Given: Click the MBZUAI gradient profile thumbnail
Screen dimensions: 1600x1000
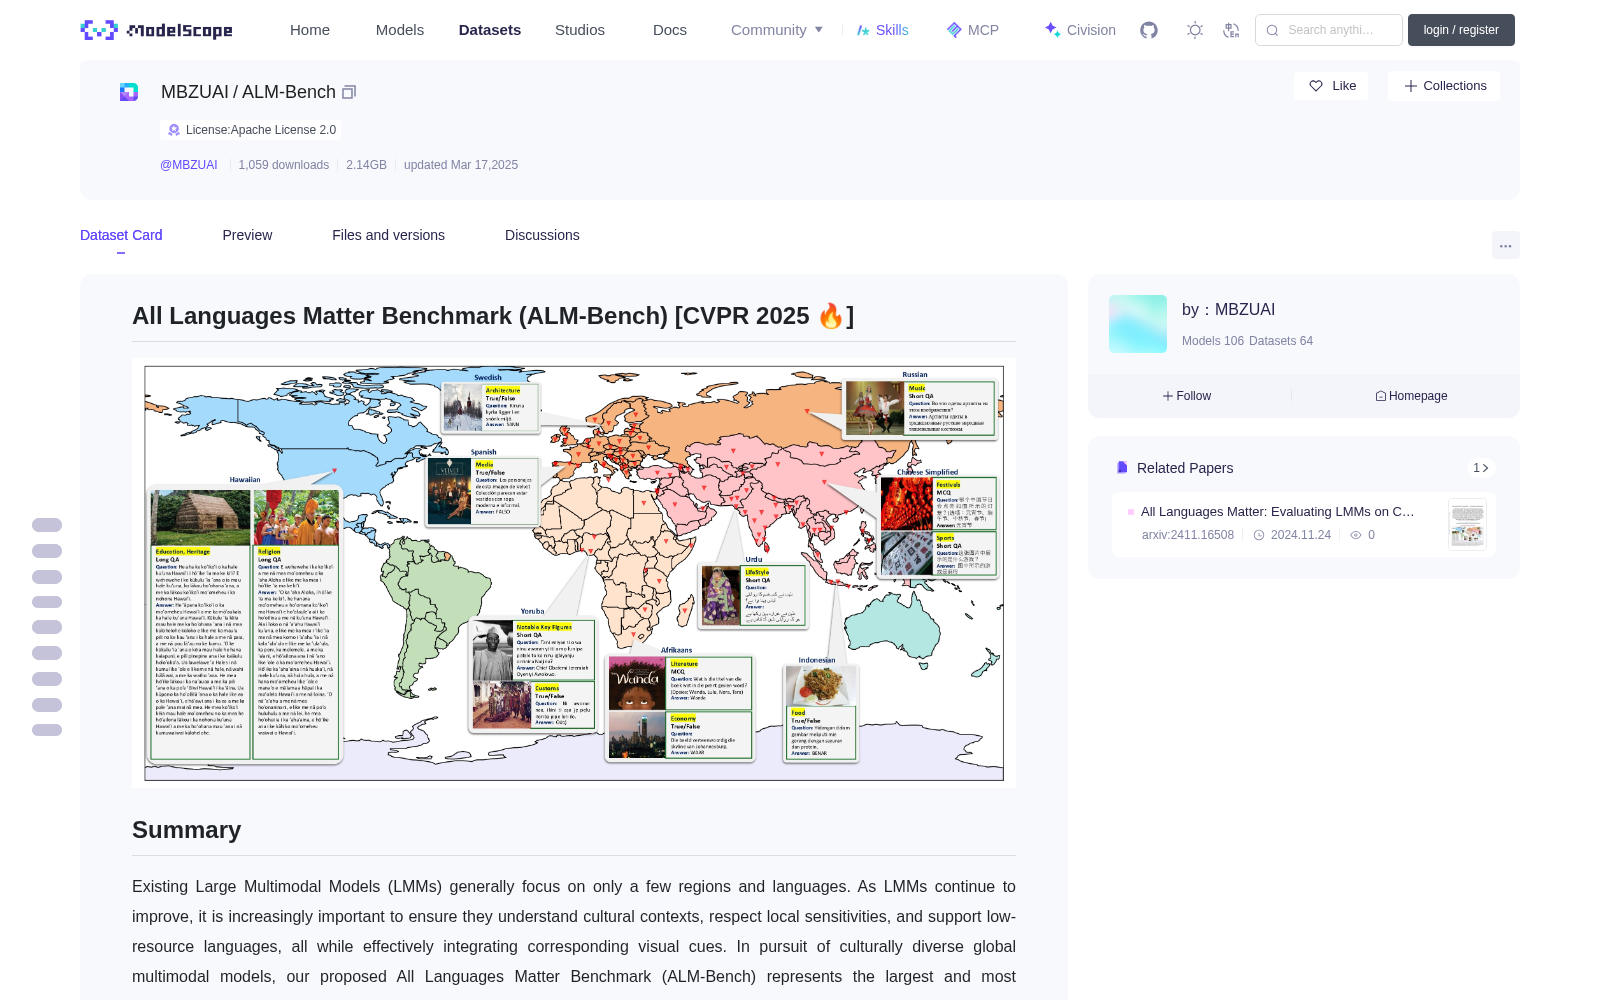Looking at the screenshot, I should click(x=1138, y=324).
